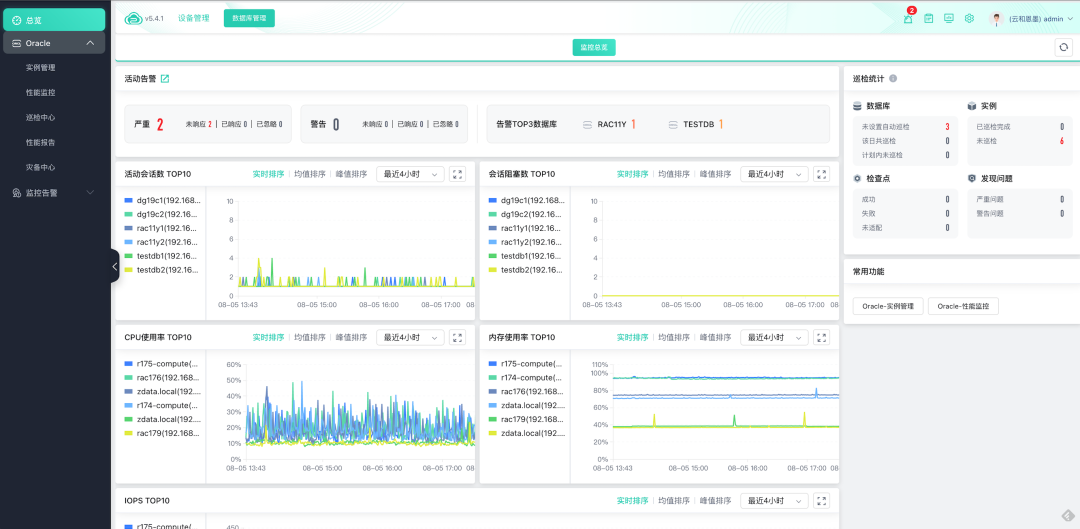
Task: Toggle dg19c2 legend in 活动会话数 chart
Action: 163,214
